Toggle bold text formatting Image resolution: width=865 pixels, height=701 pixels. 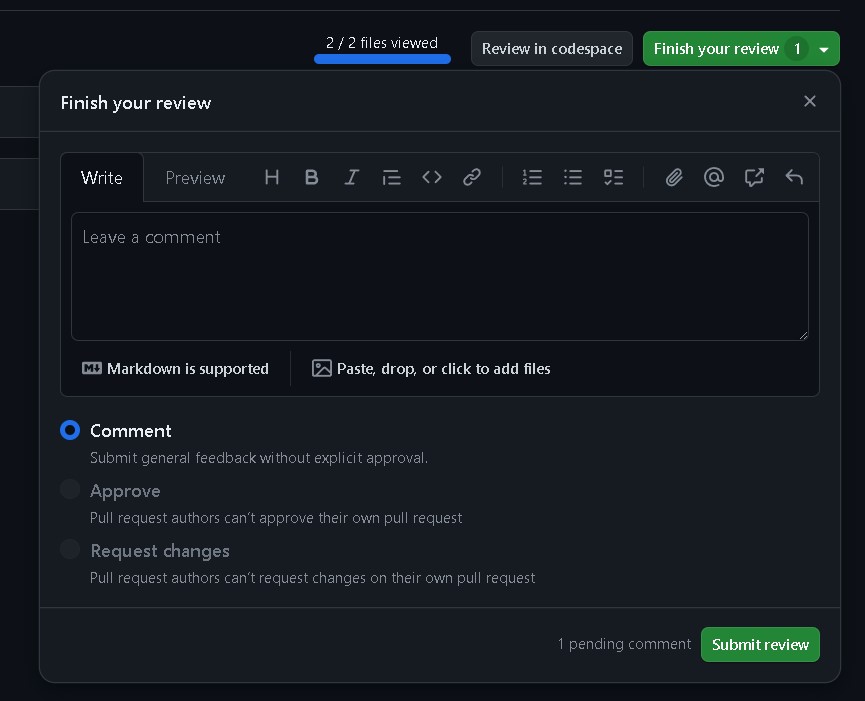311,177
